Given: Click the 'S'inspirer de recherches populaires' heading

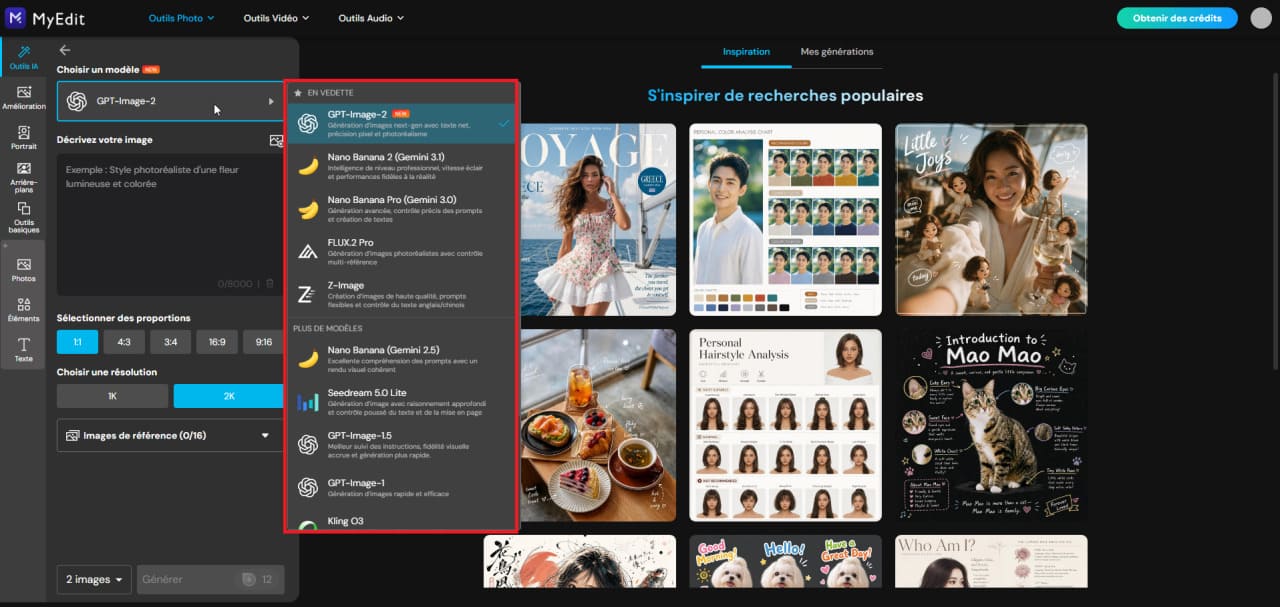Looking at the screenshot, I should click(785, 96).
